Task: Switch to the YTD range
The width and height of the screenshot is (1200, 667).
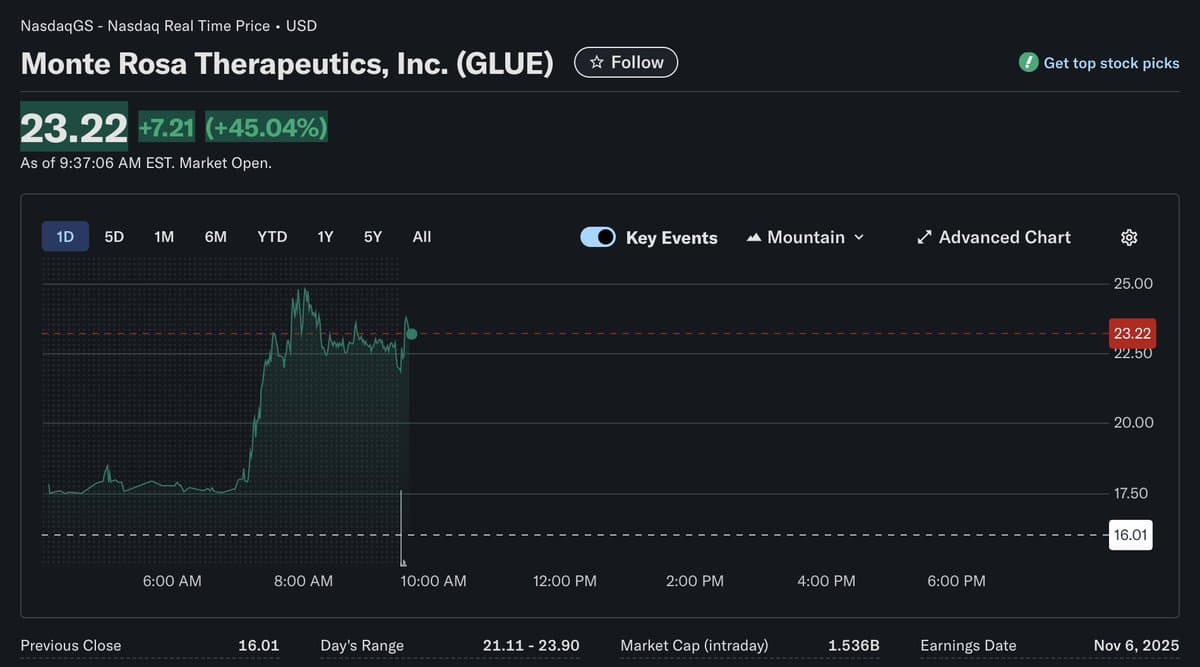Action: (272, 237)
